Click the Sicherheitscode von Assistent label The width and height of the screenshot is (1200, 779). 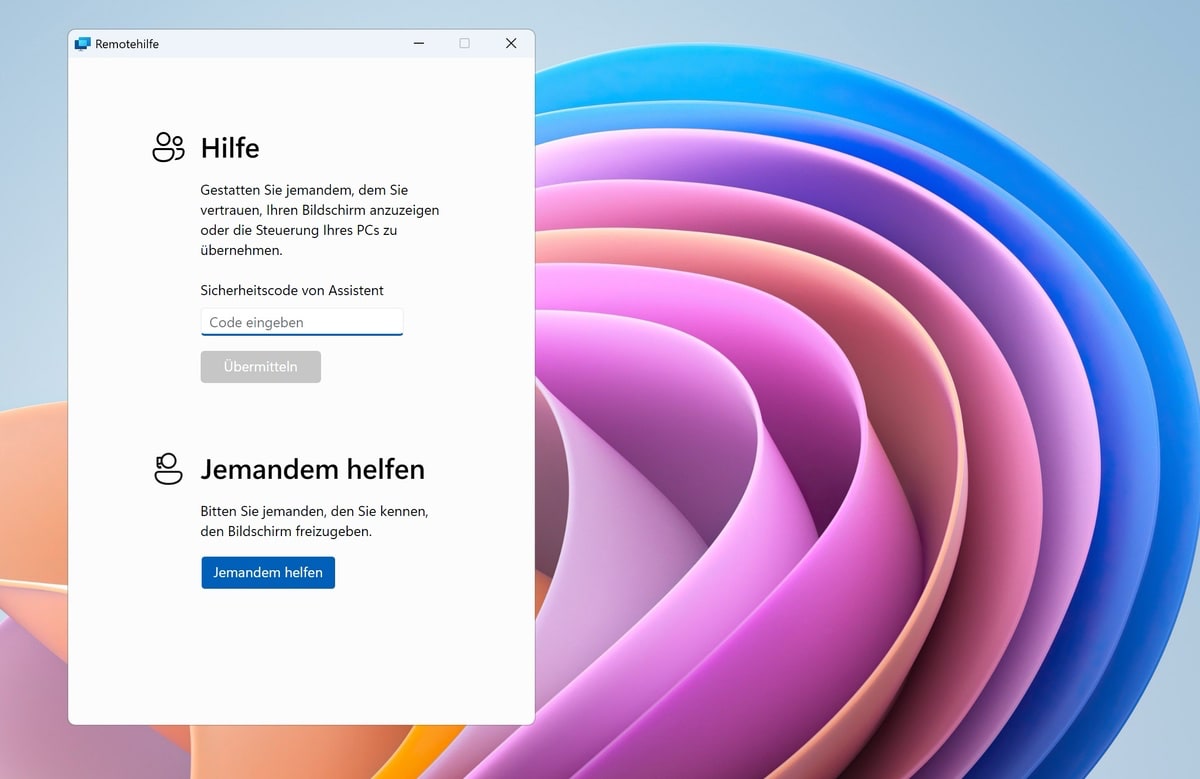click(292, 290)
